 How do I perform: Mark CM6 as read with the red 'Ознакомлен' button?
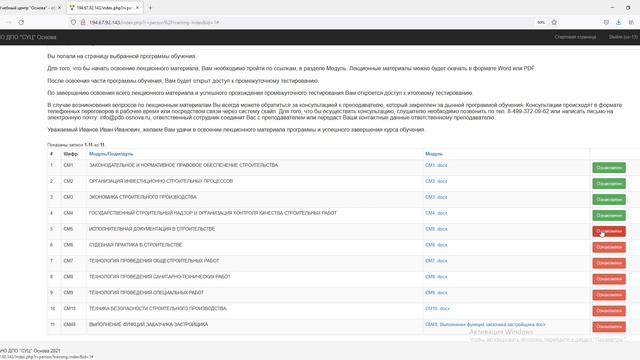coord(609,247)
